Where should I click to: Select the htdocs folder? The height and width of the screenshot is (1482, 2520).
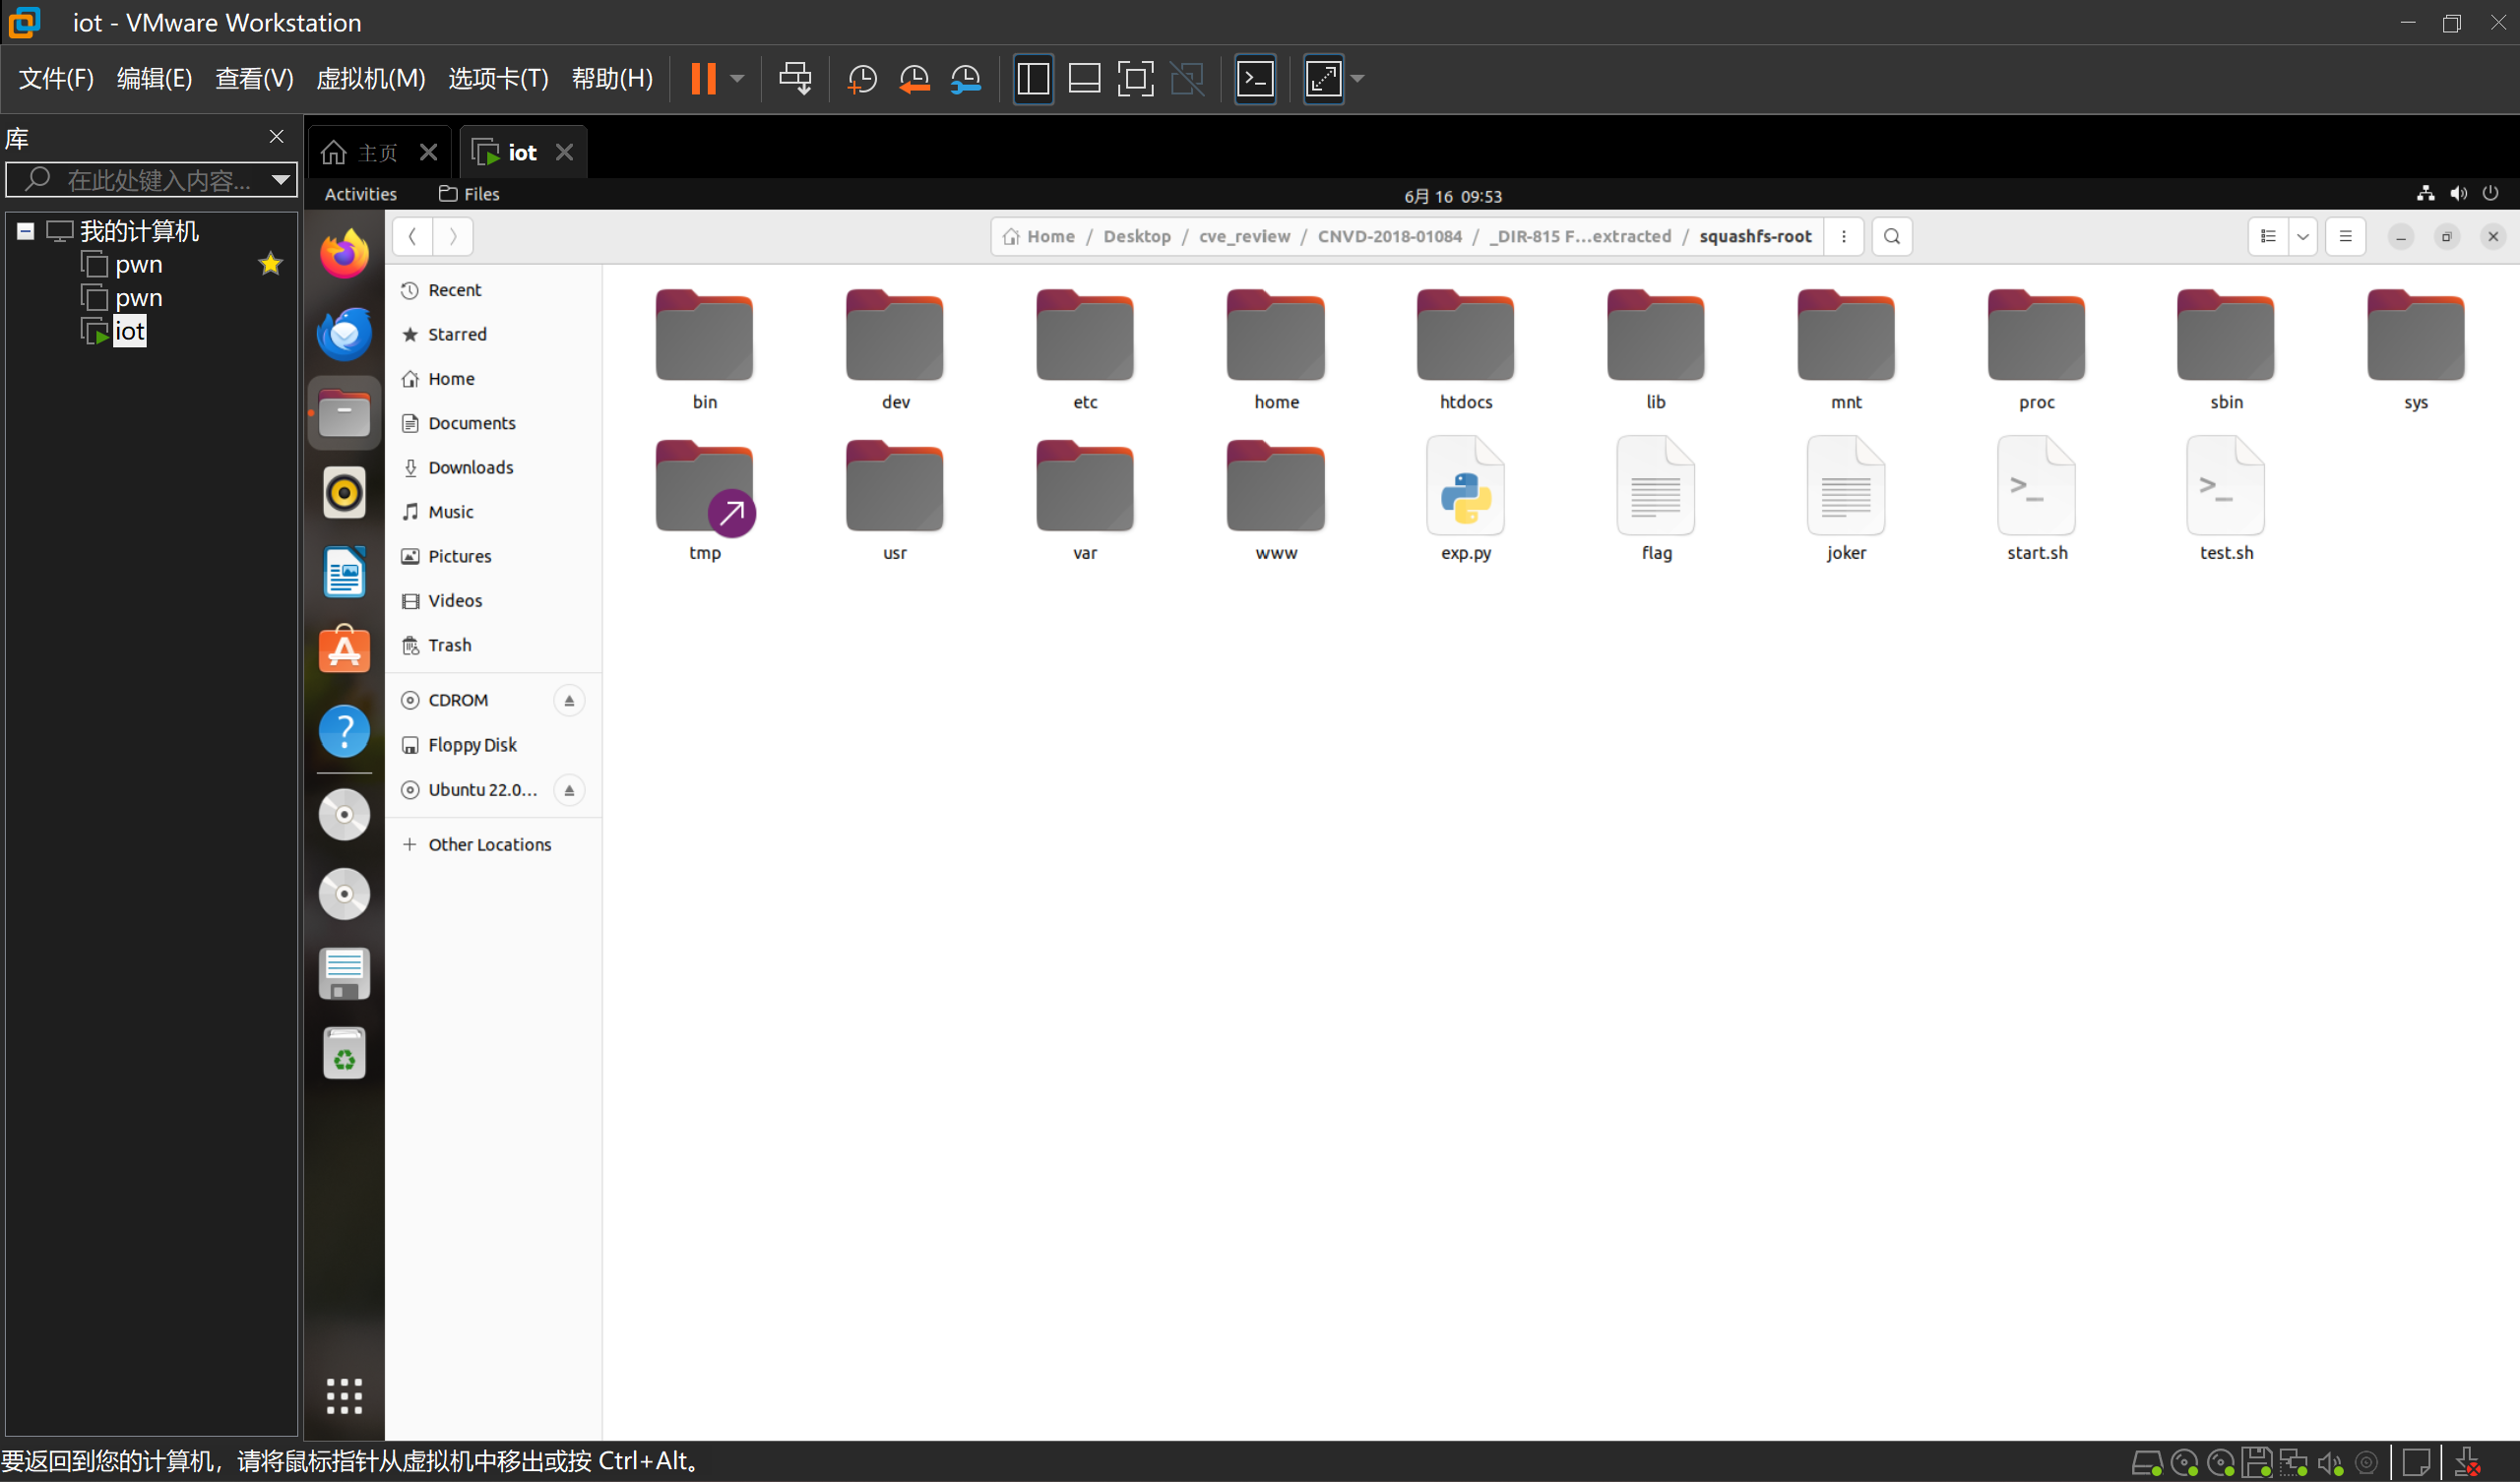[1465, 350]
